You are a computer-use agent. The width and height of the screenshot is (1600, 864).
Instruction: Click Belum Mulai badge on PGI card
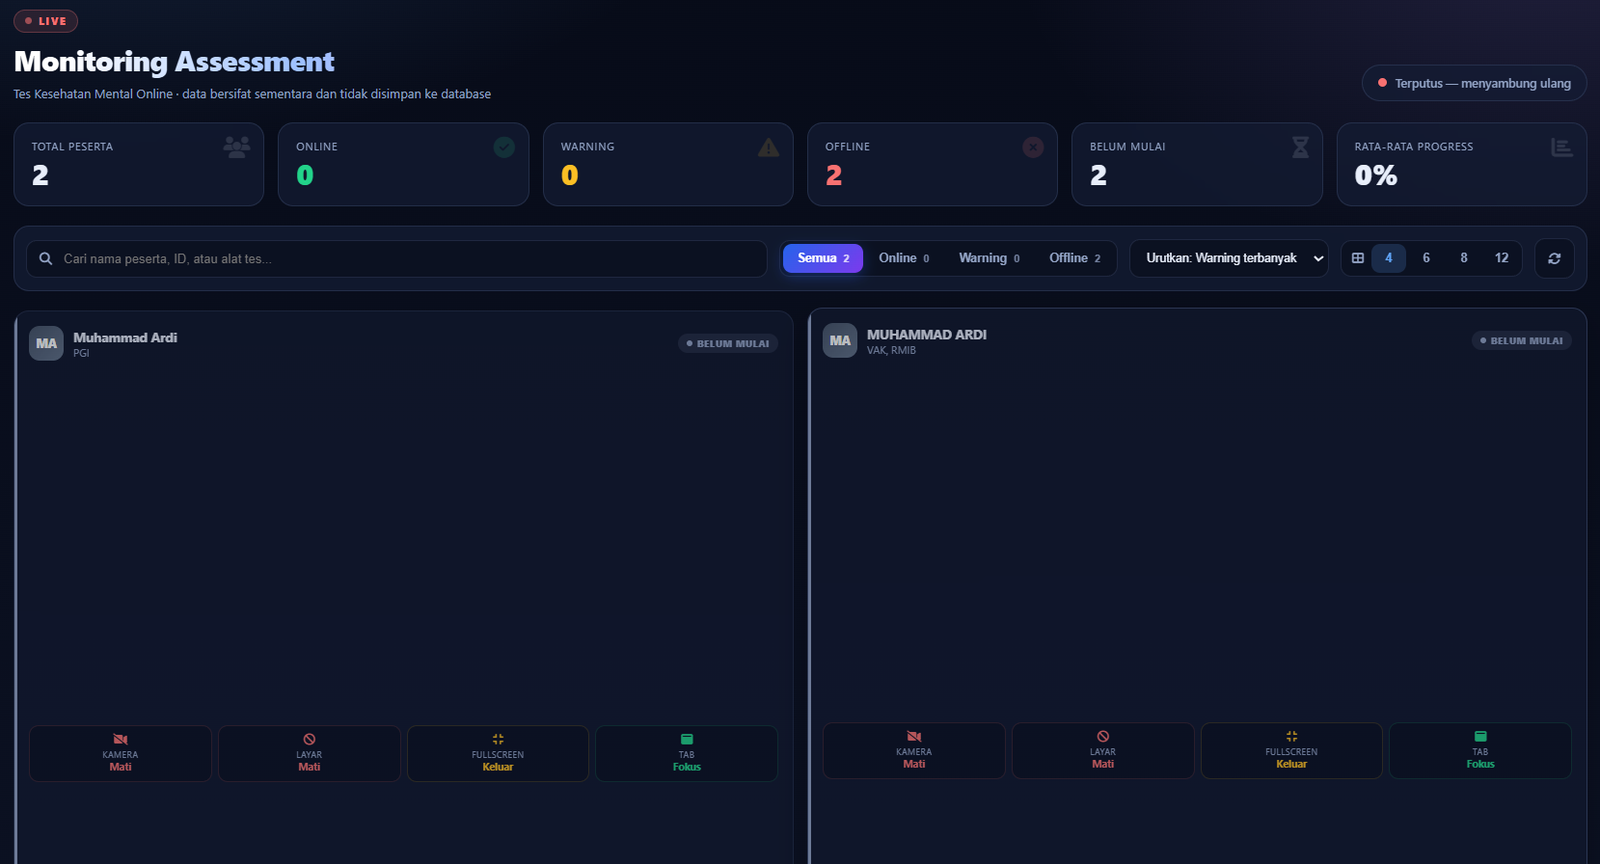tap(728, 343)
